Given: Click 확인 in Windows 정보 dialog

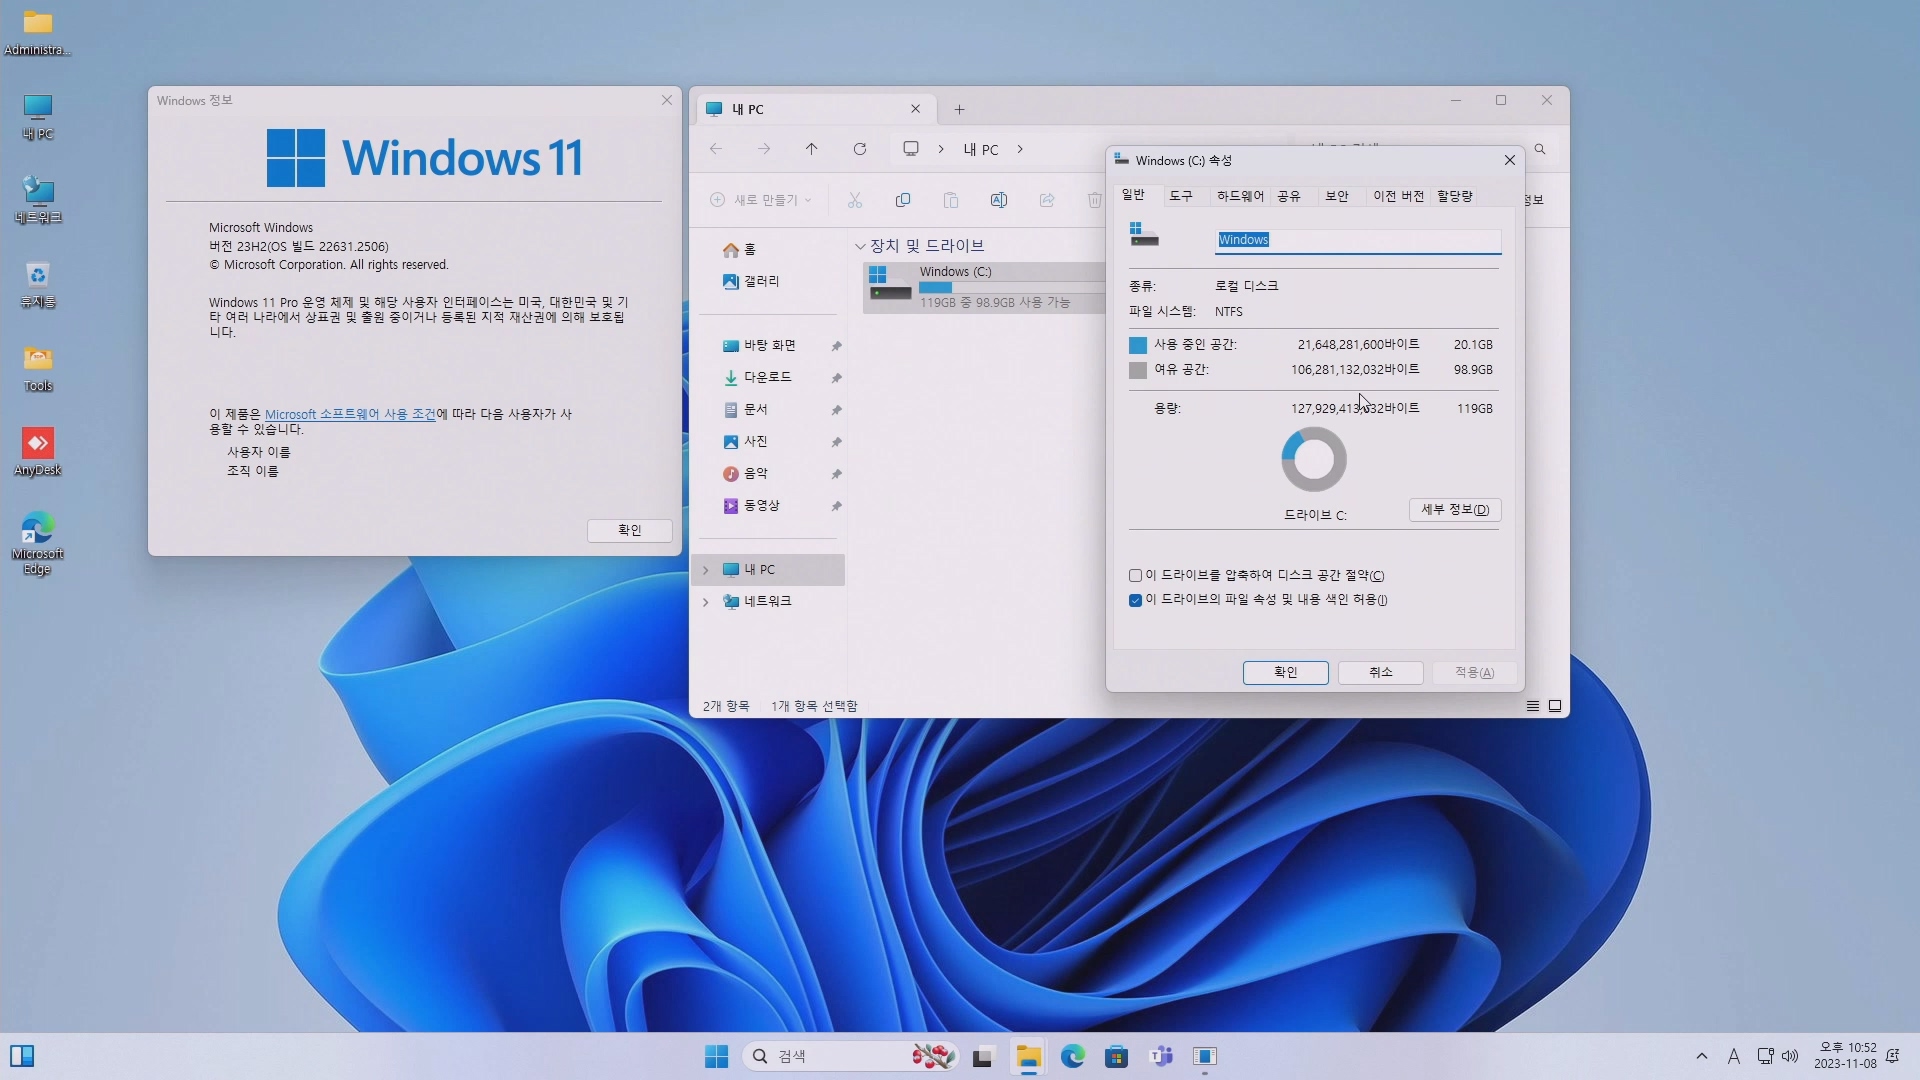Looking at the screenshot, I should (x=629, y=530).
